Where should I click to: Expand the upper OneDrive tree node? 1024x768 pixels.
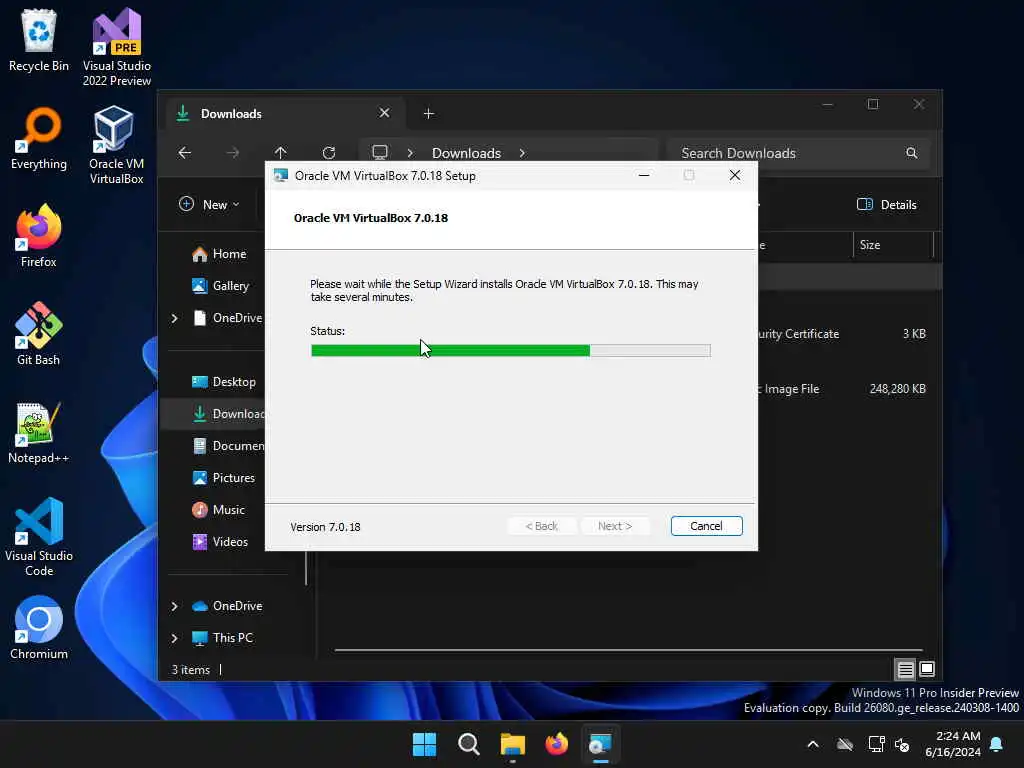(x=174, y=318)
